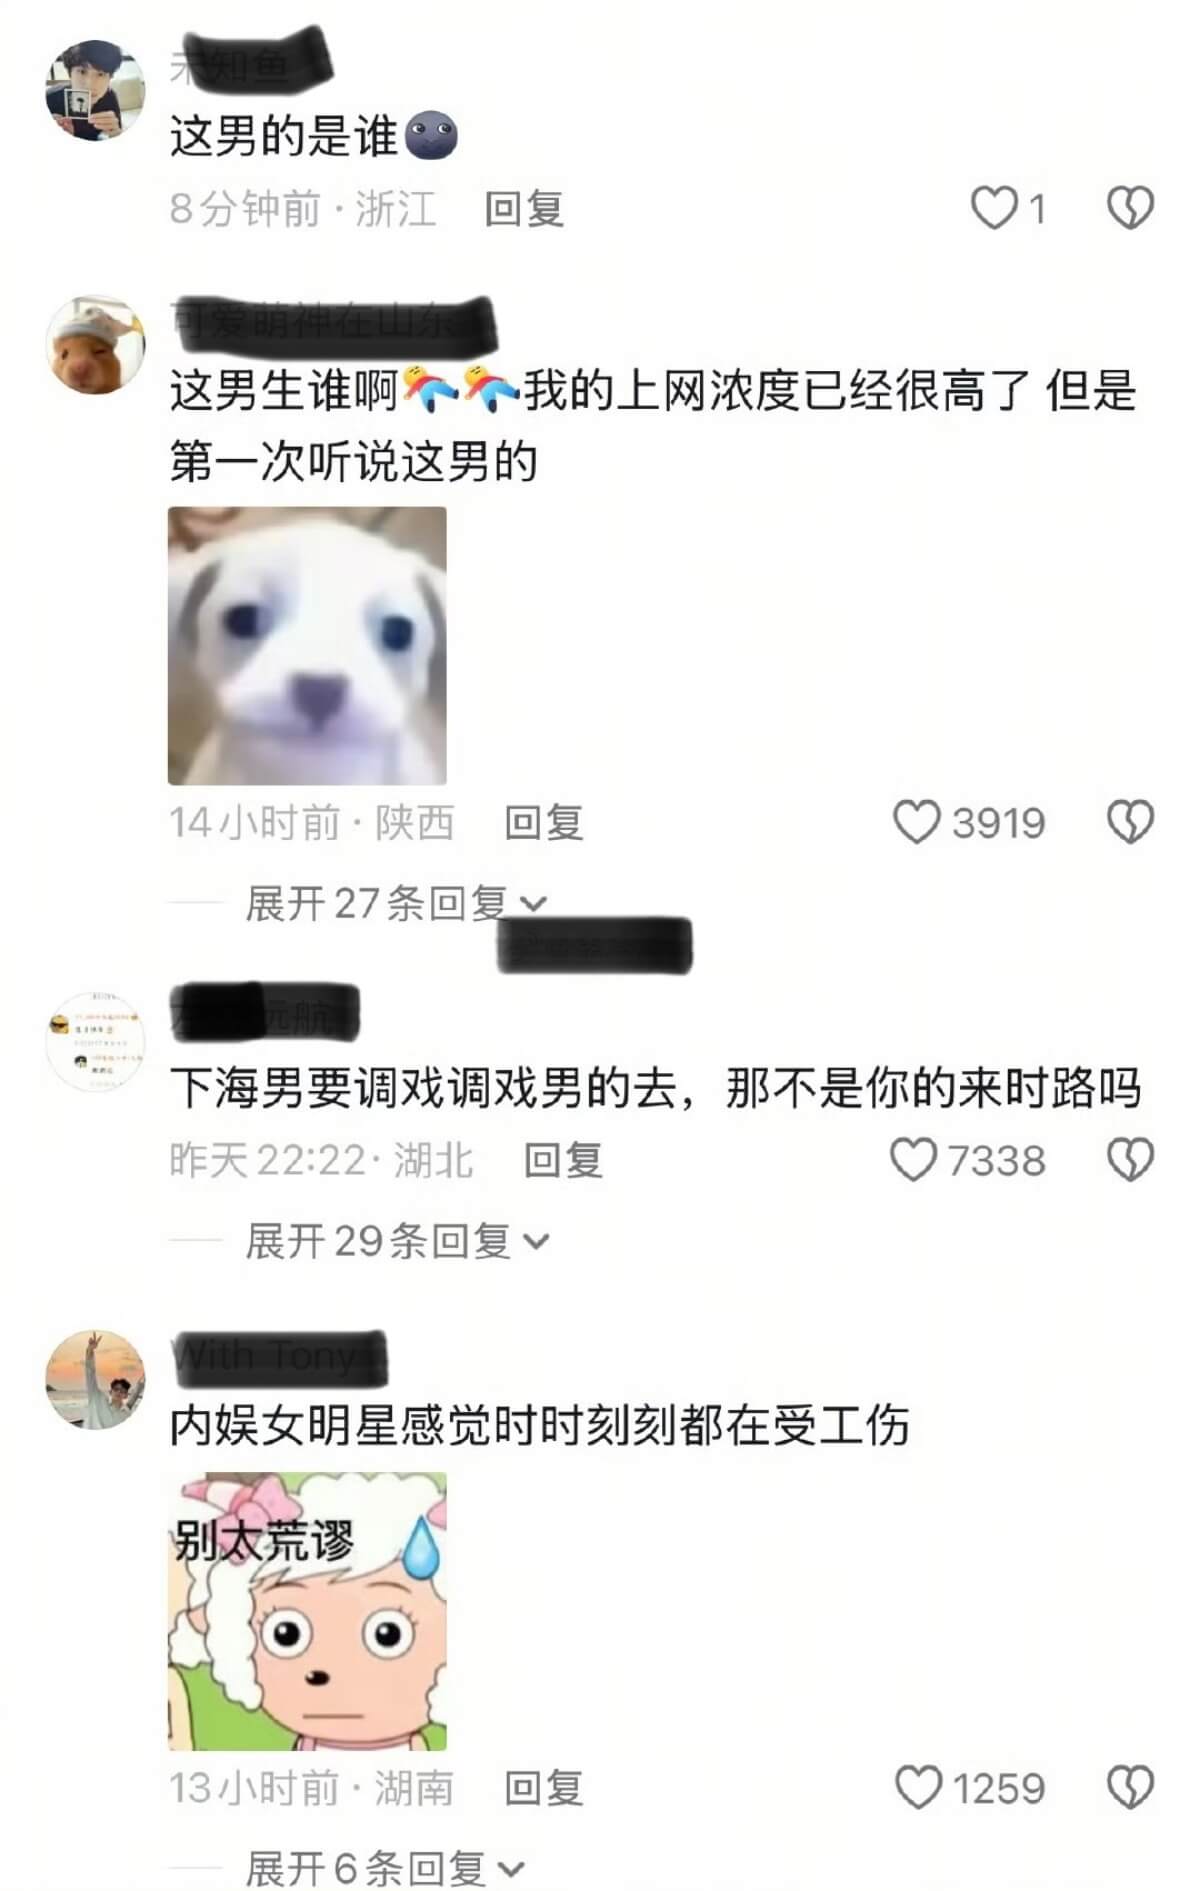1200x1891 pixels.
Task: Dislike the comment from 陕西
Action: (1131, 823)
